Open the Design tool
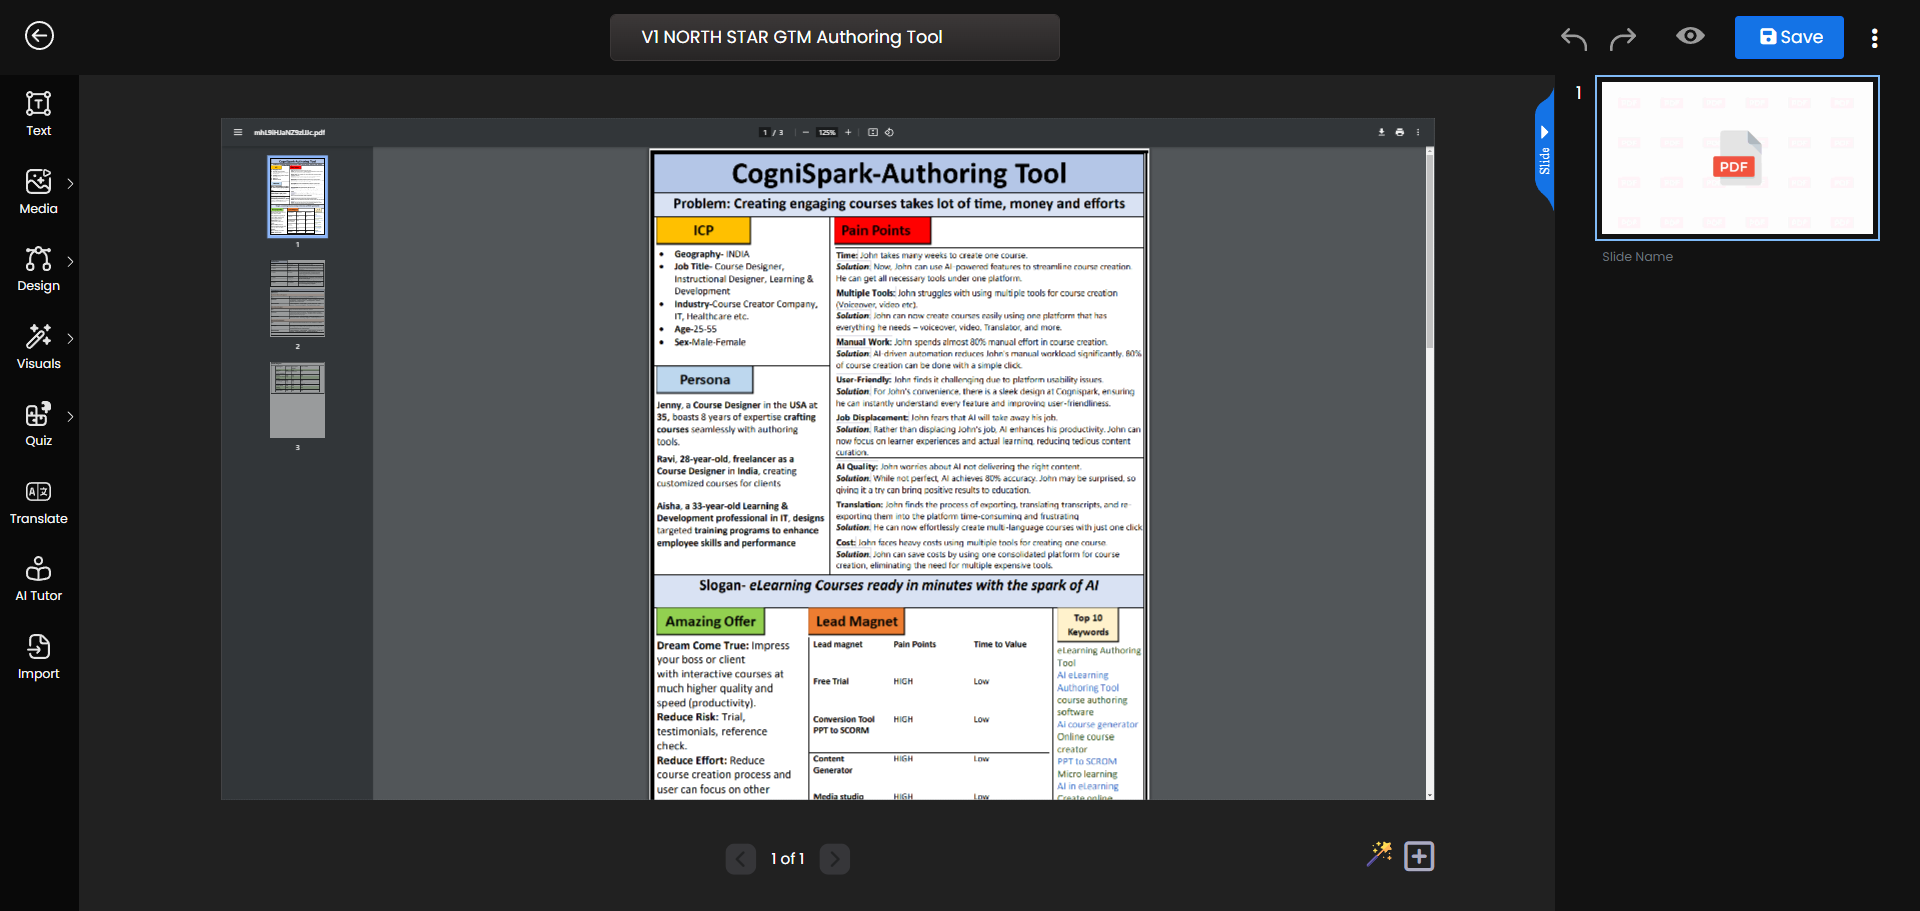 pyautogui.click(x=39, y=268)
